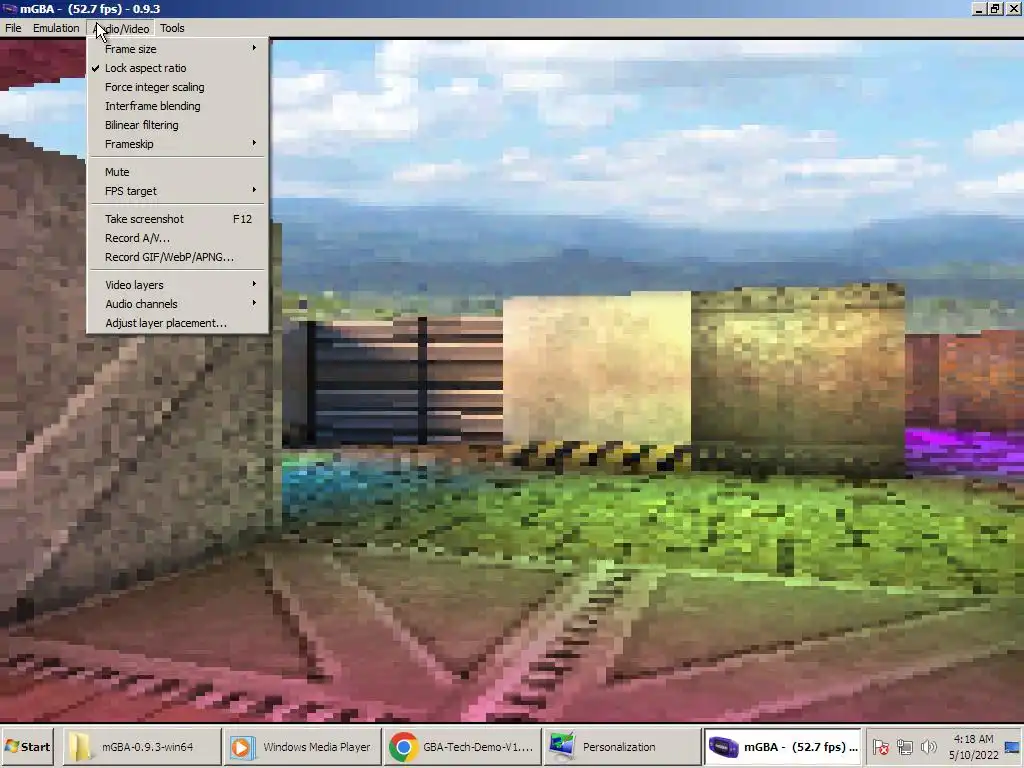Open the Action Center flag tray icon
This screenshot has height=768, width=1024.
pos(881,746)
